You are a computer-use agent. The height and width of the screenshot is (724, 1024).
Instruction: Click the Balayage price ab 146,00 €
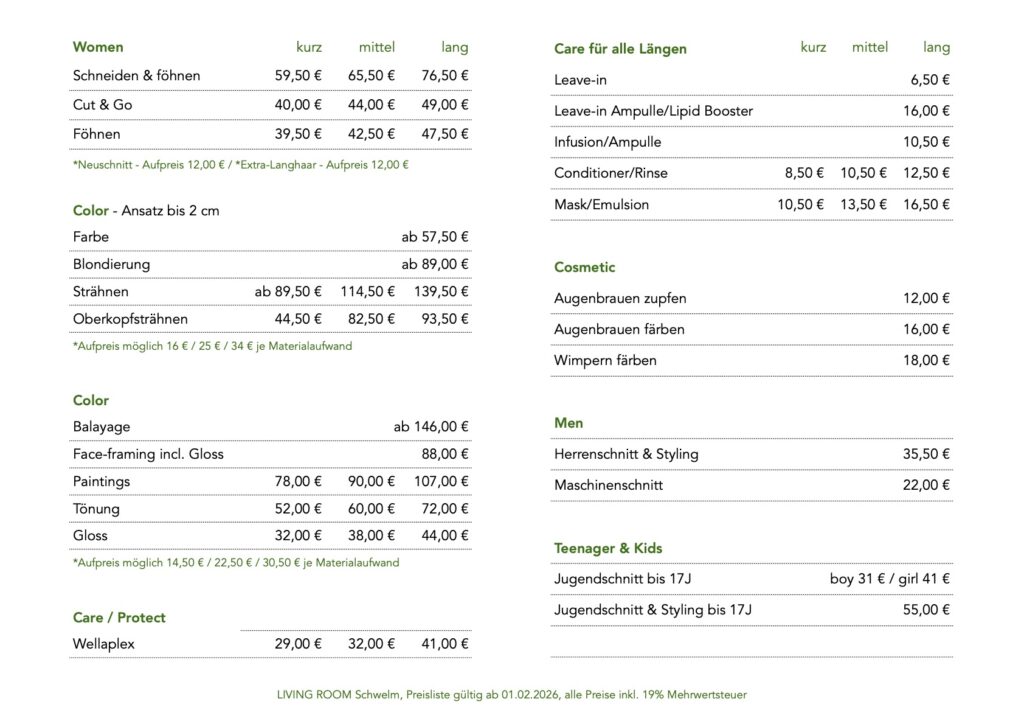(431, 427)
